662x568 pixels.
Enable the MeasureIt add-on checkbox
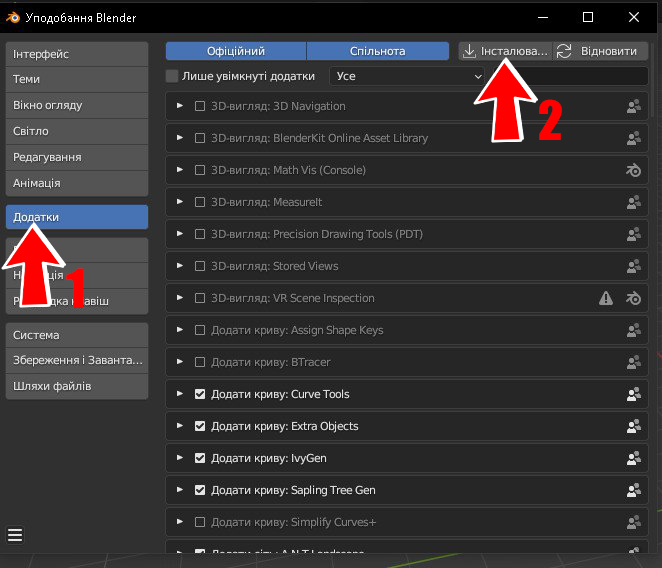coord(200,202)
